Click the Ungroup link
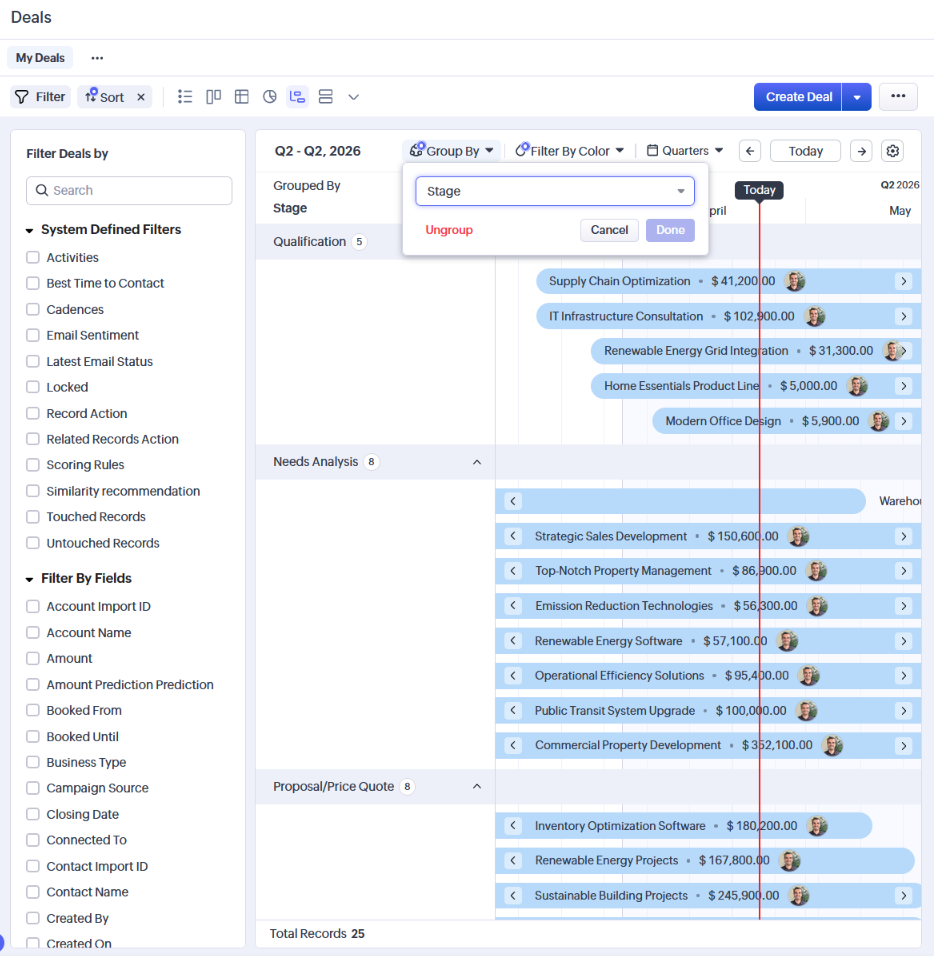This screenshot has width=950, height=956. click(x=449, y=230)
